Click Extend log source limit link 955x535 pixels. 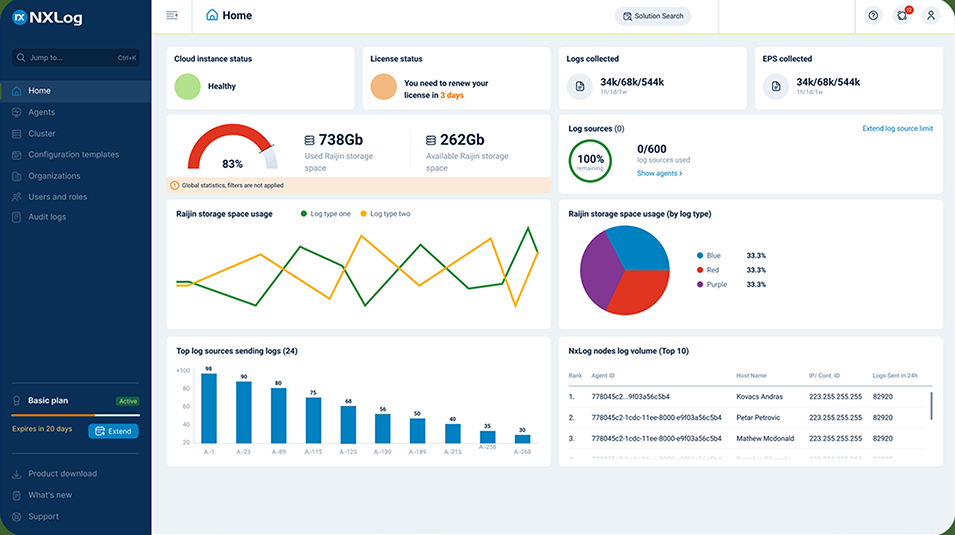897,129
